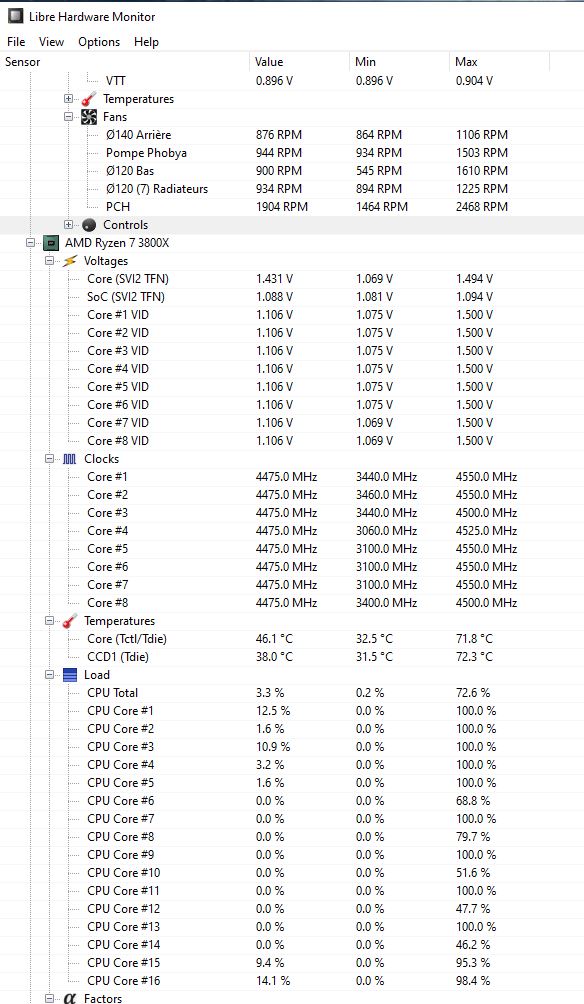
Task: Expand the motherboard Temperatures node
Action: 69,99
